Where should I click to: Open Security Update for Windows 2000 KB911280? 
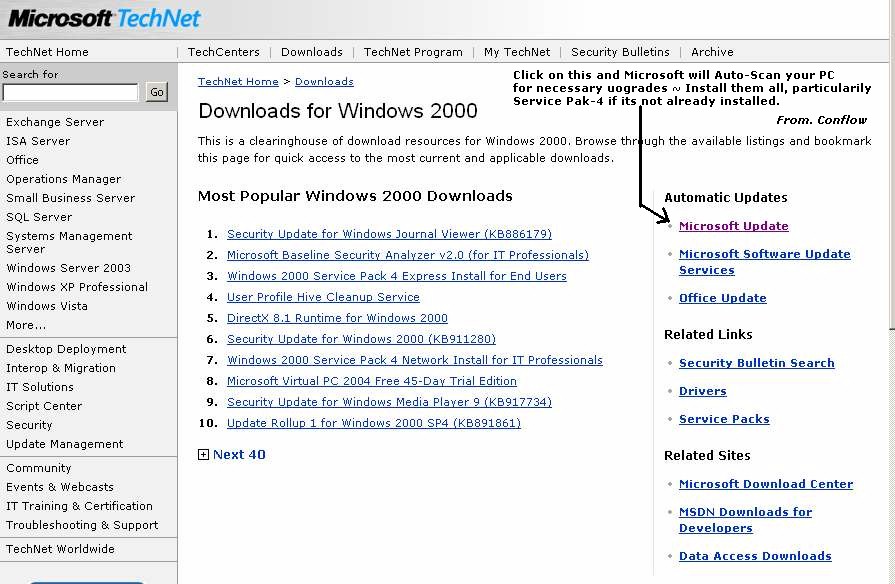click(361, 339)
